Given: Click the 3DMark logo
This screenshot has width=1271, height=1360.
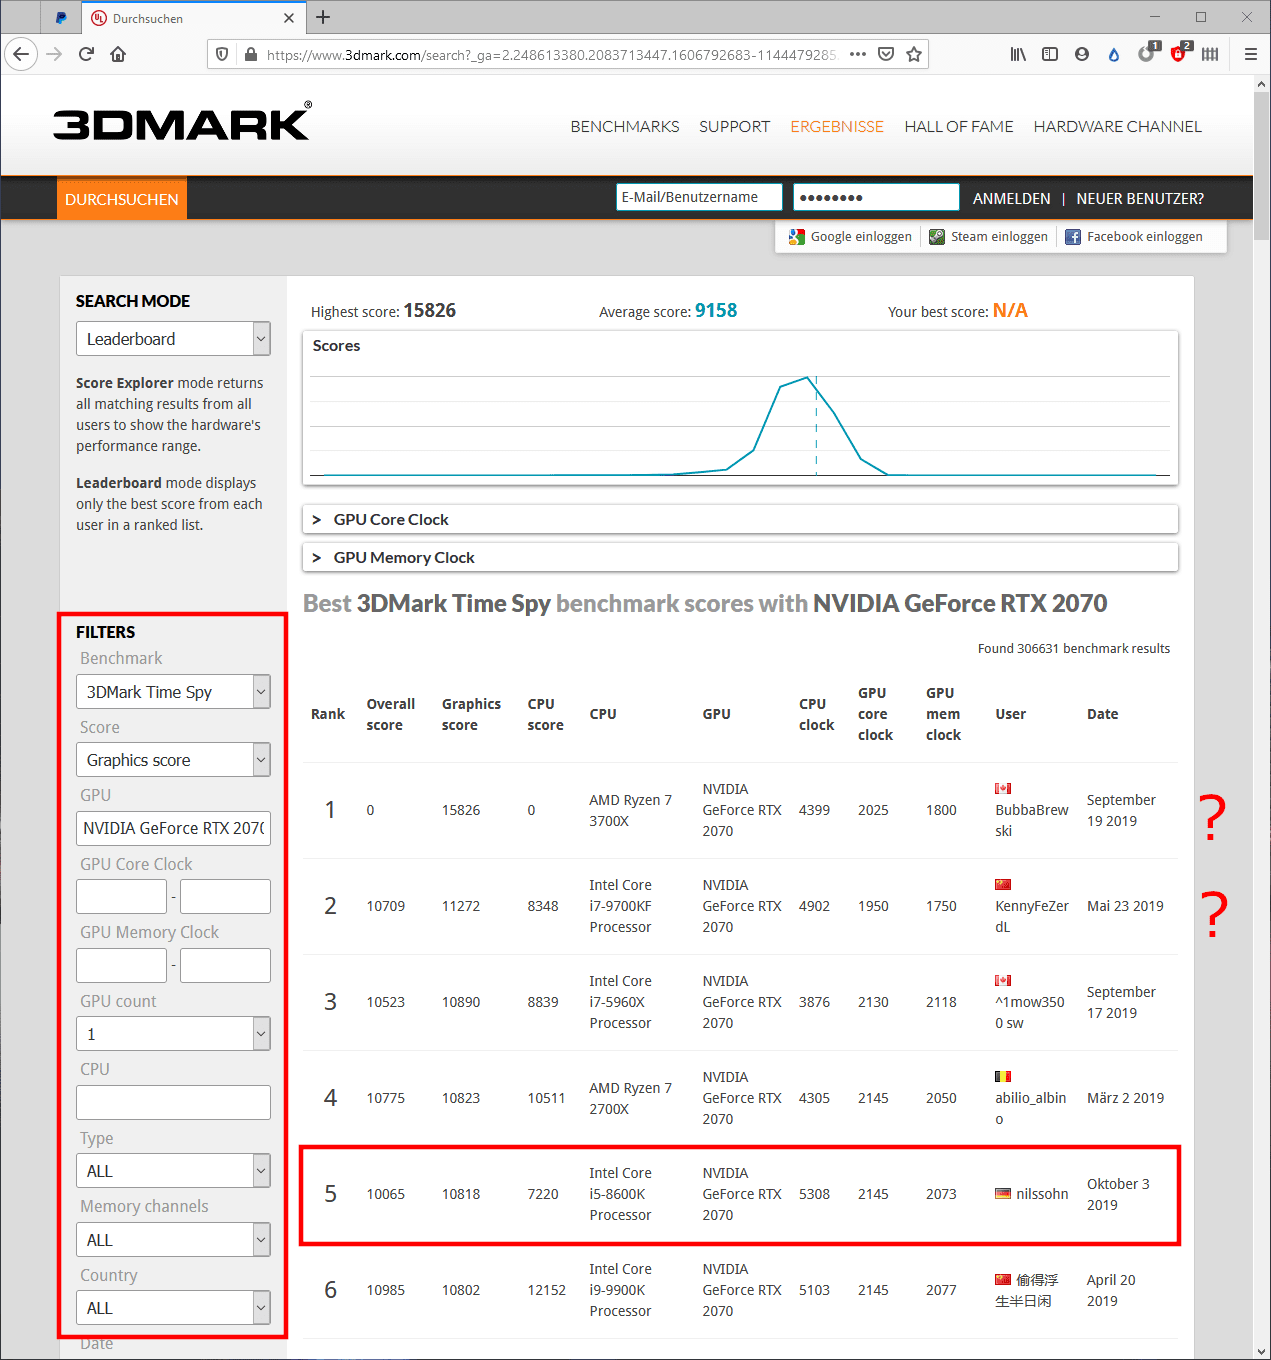Looking at the screenshot, I should (182, 122).
